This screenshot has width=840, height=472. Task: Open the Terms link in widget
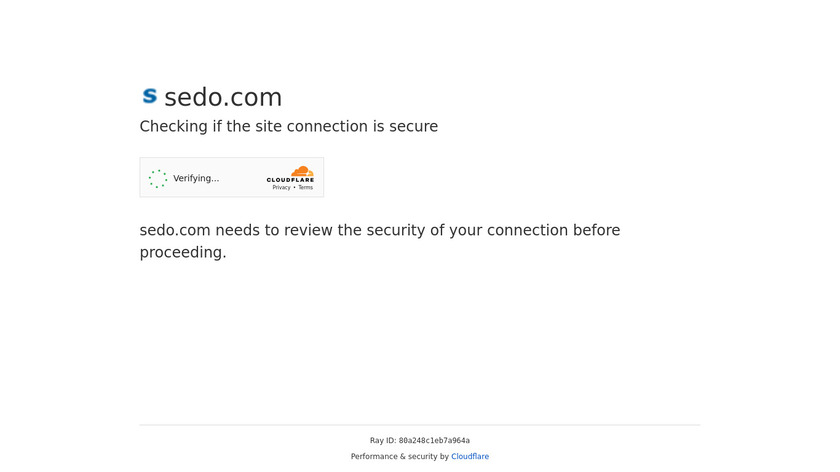click(305, 188)
